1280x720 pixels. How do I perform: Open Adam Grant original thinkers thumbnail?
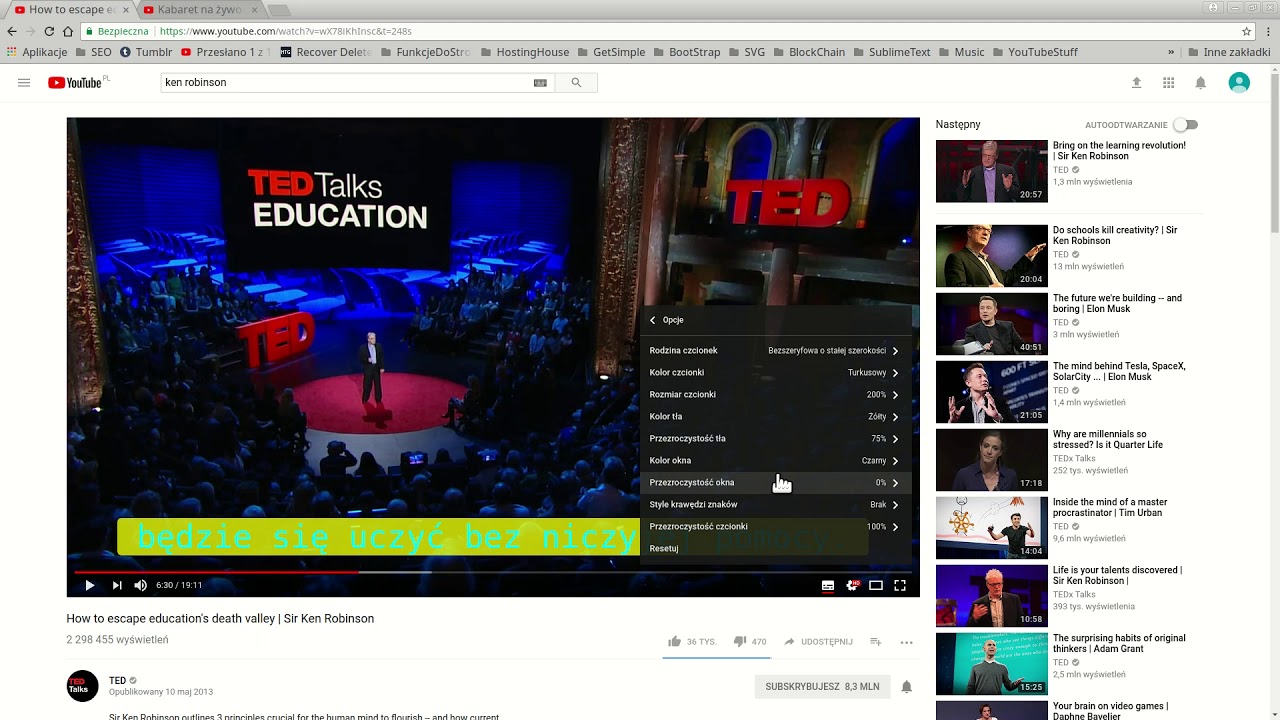991,663
